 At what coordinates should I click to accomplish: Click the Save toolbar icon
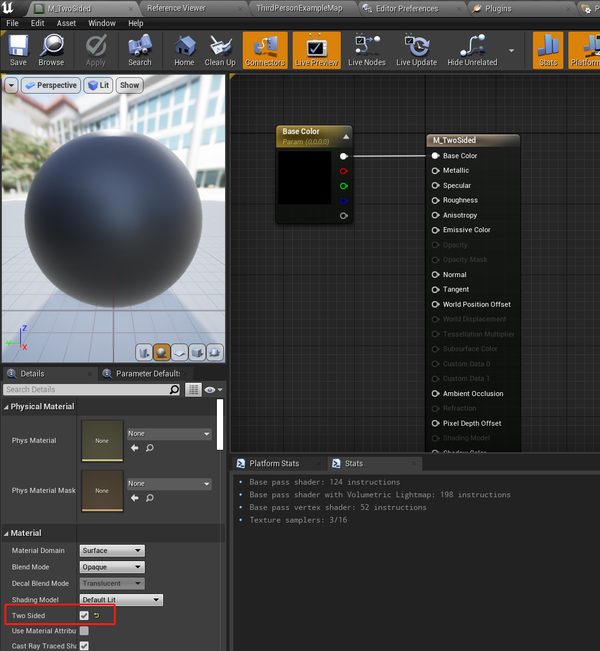(18, 50)
